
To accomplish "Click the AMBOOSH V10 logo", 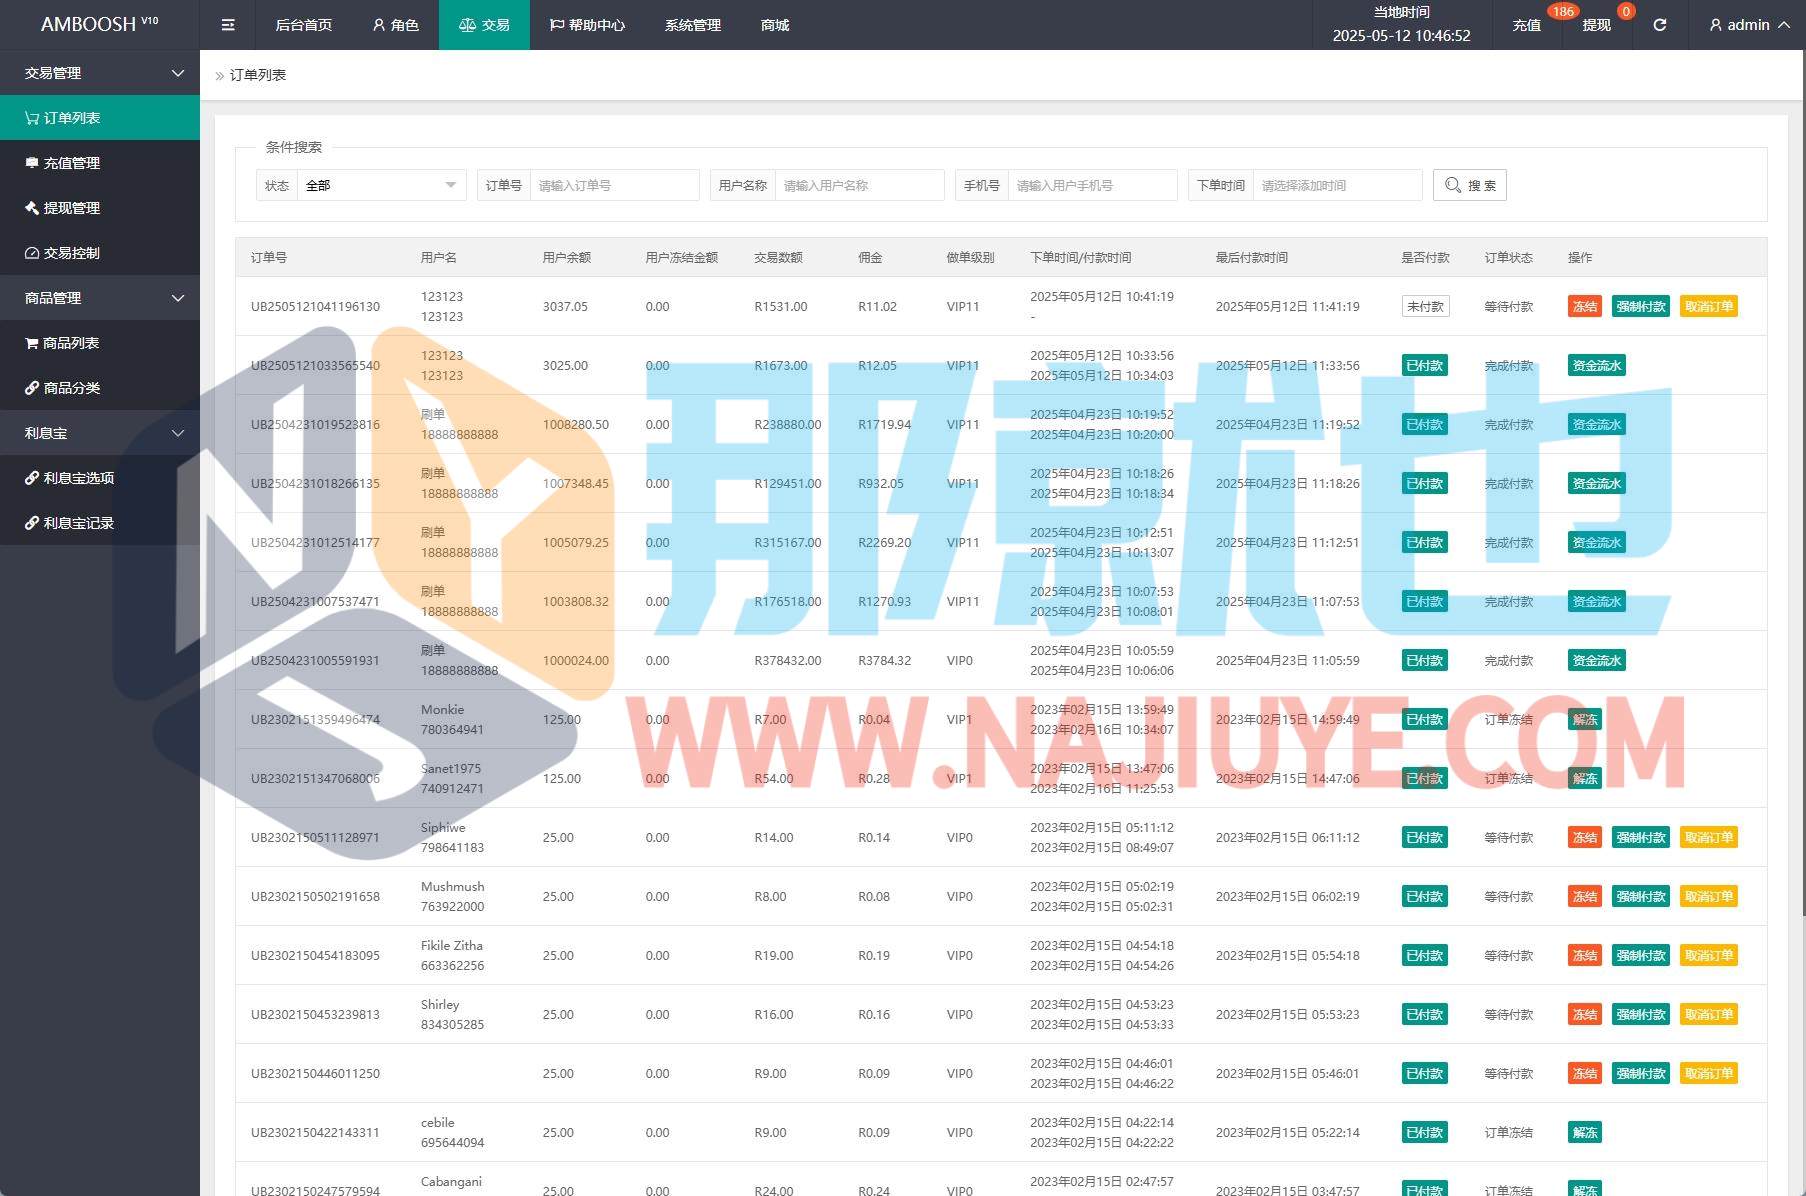I will [99, 24].
